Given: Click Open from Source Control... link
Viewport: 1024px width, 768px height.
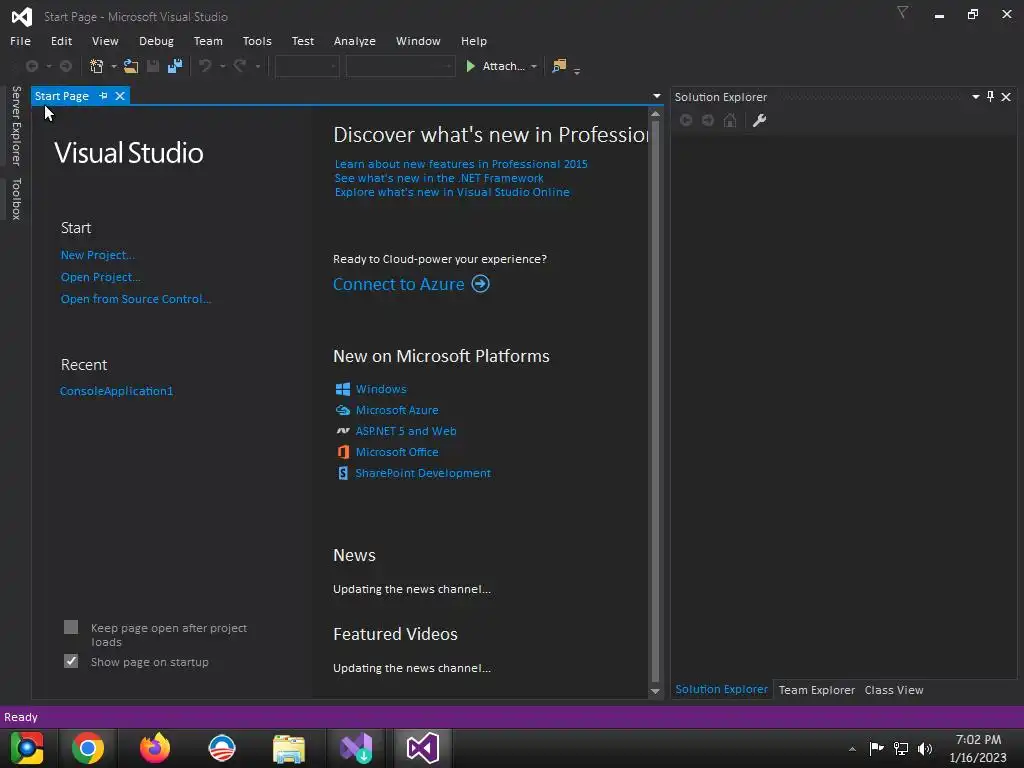Looking at the screenshot, I should [136, 298].
